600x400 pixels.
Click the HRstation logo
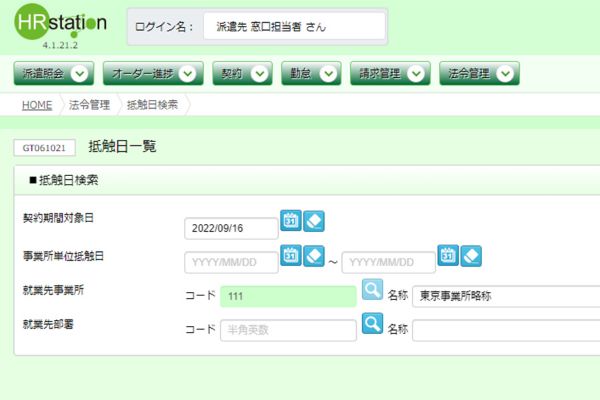click(62, 26)
